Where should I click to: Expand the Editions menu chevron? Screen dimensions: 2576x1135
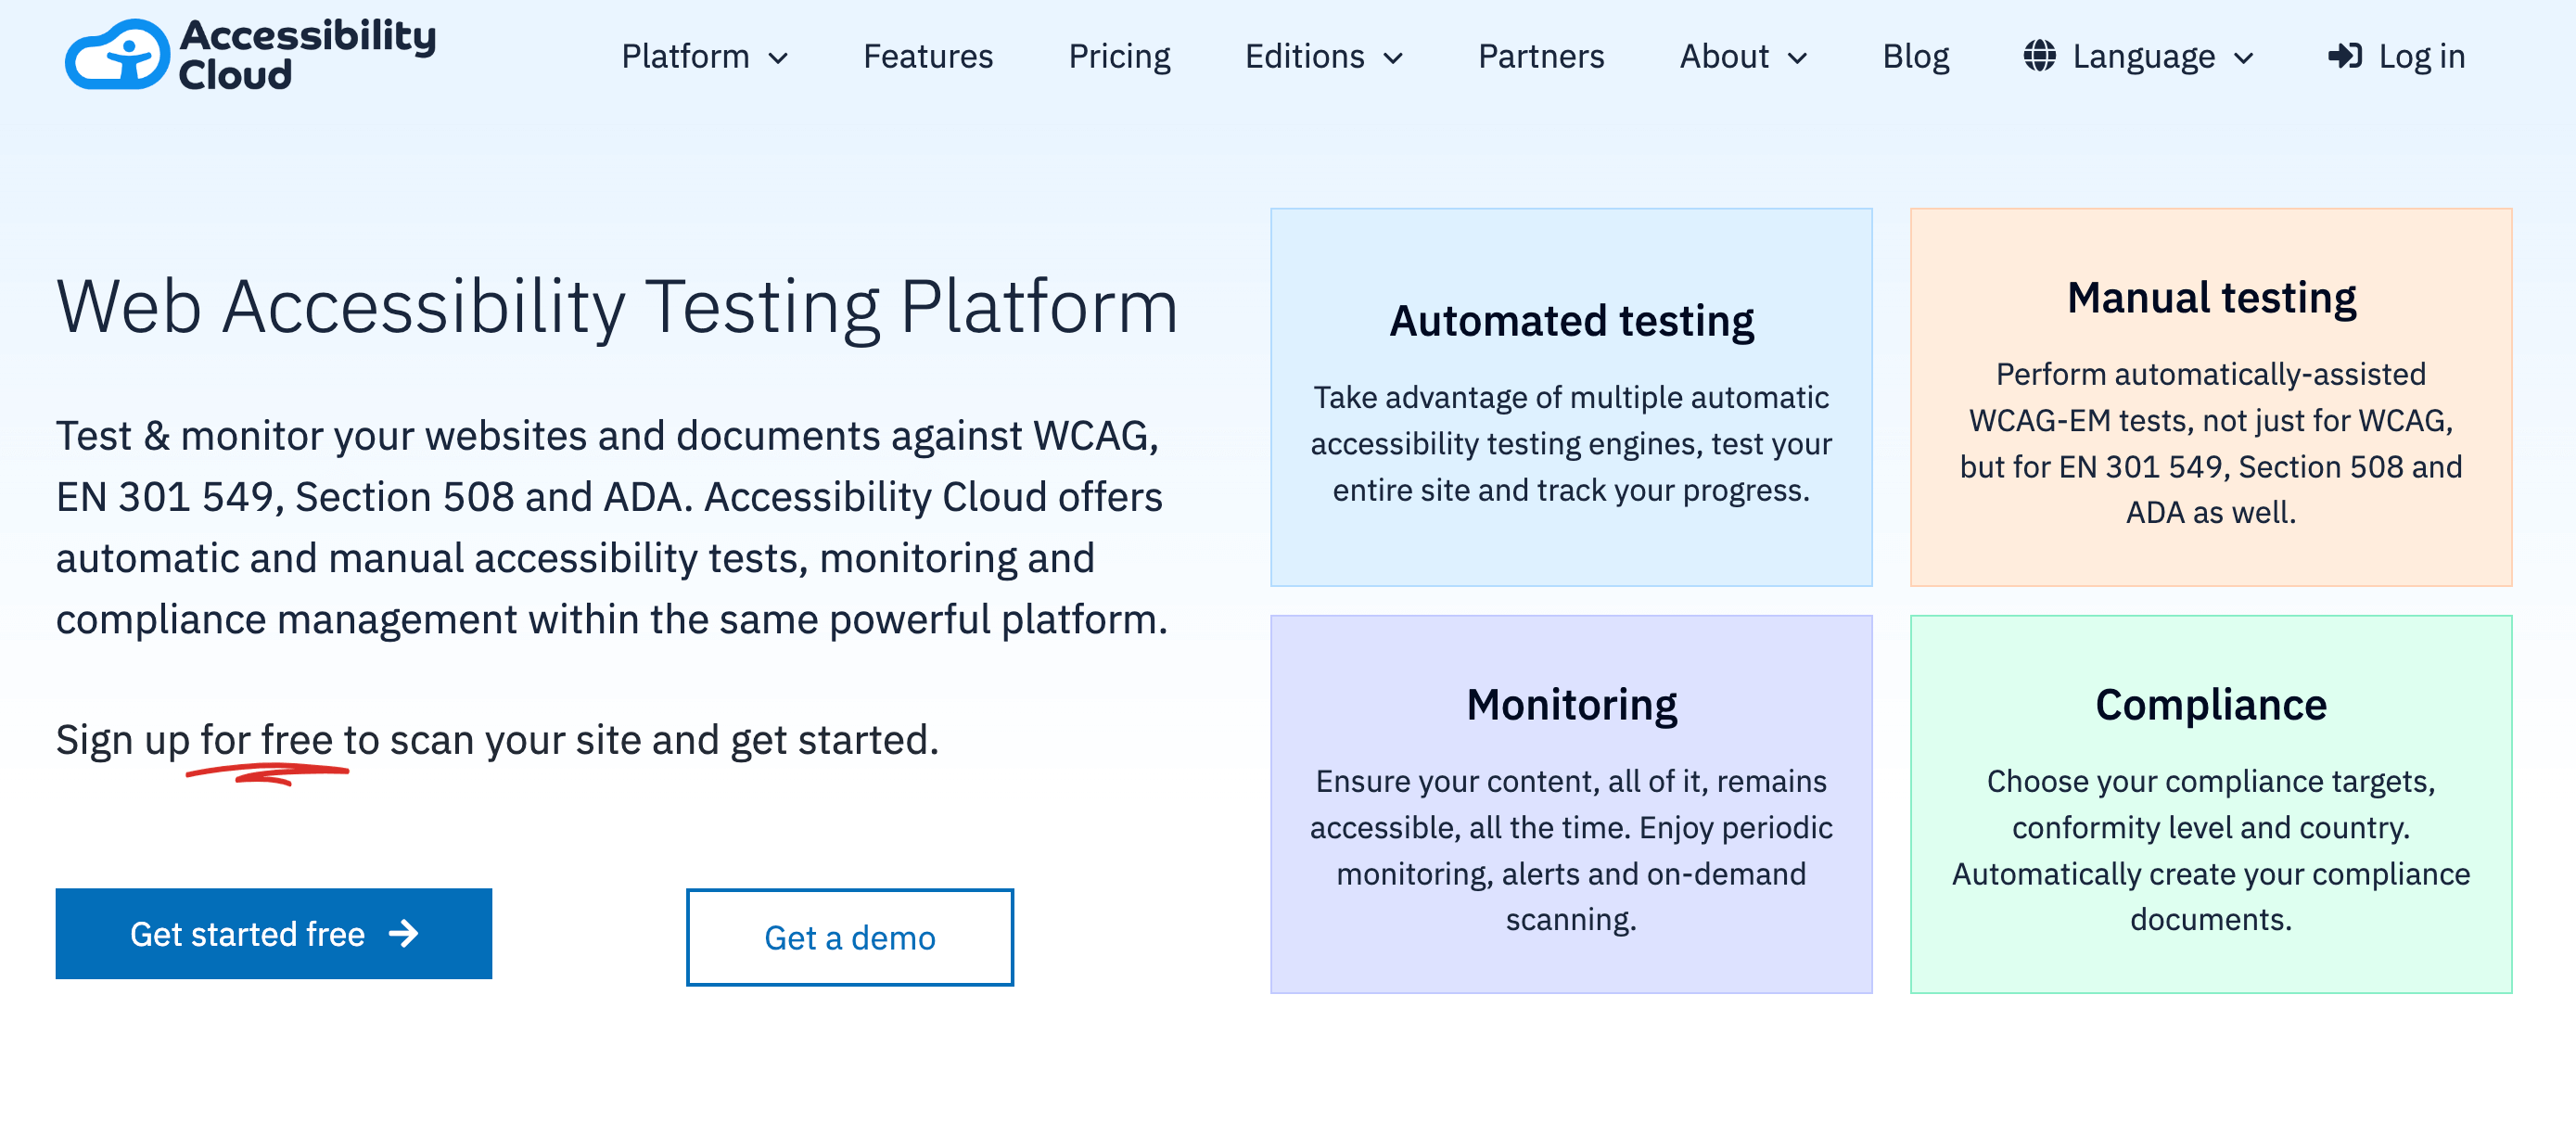(1393, 59)
